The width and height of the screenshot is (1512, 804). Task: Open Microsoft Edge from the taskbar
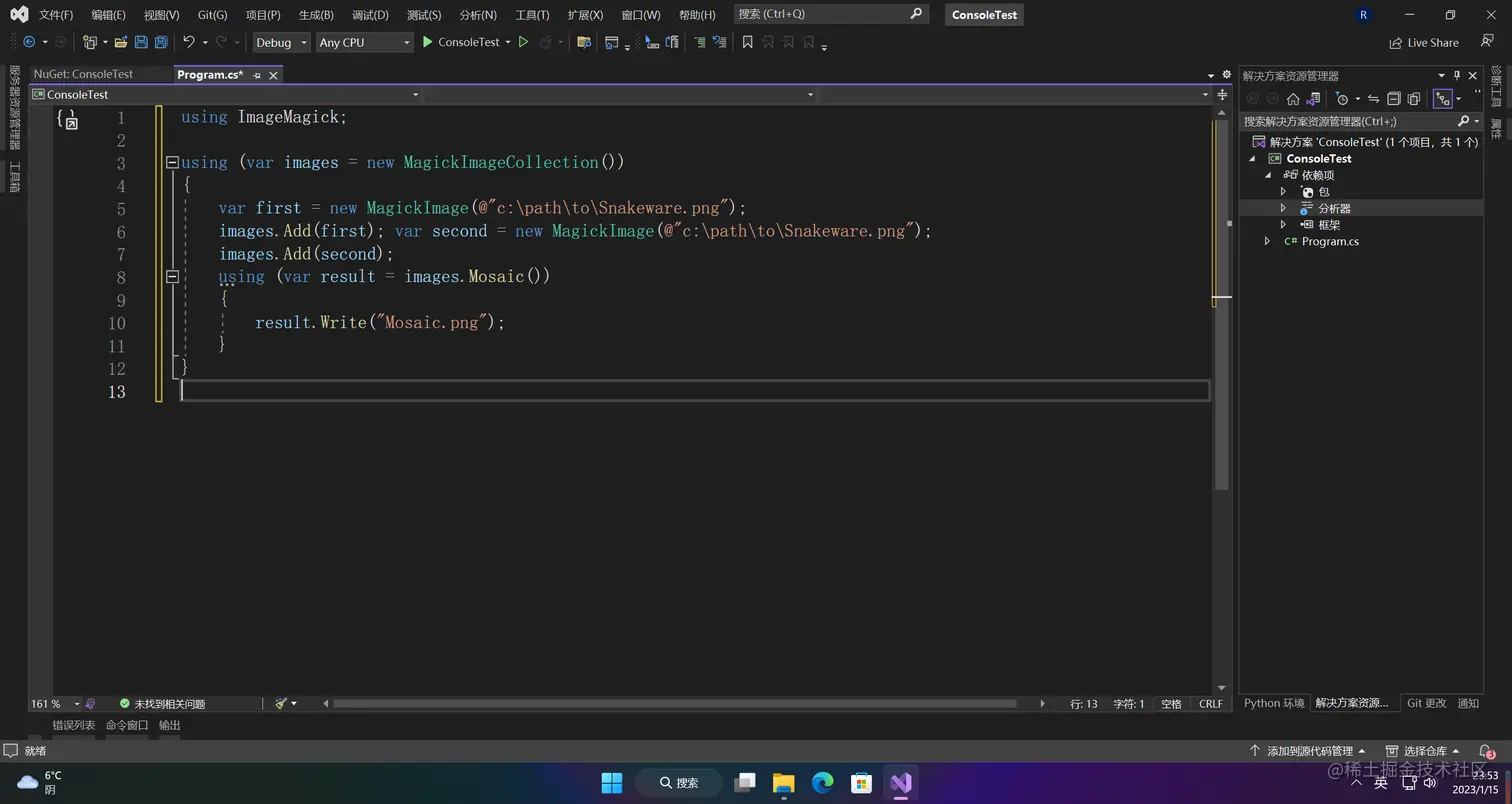822,782
